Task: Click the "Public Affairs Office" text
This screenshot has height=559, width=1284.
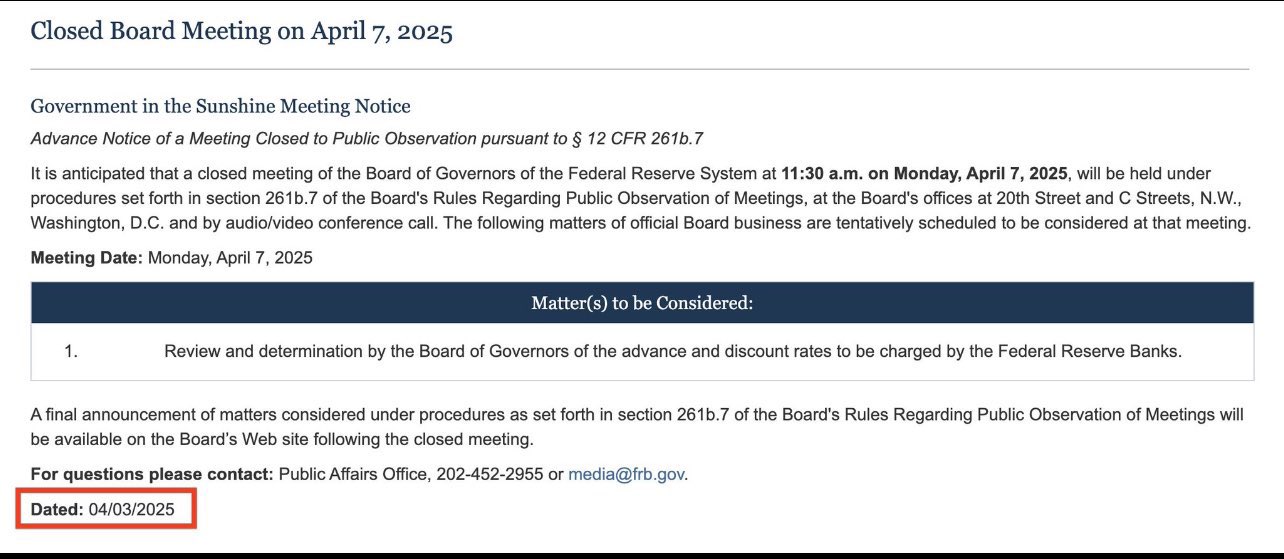Action: point(352,474)
